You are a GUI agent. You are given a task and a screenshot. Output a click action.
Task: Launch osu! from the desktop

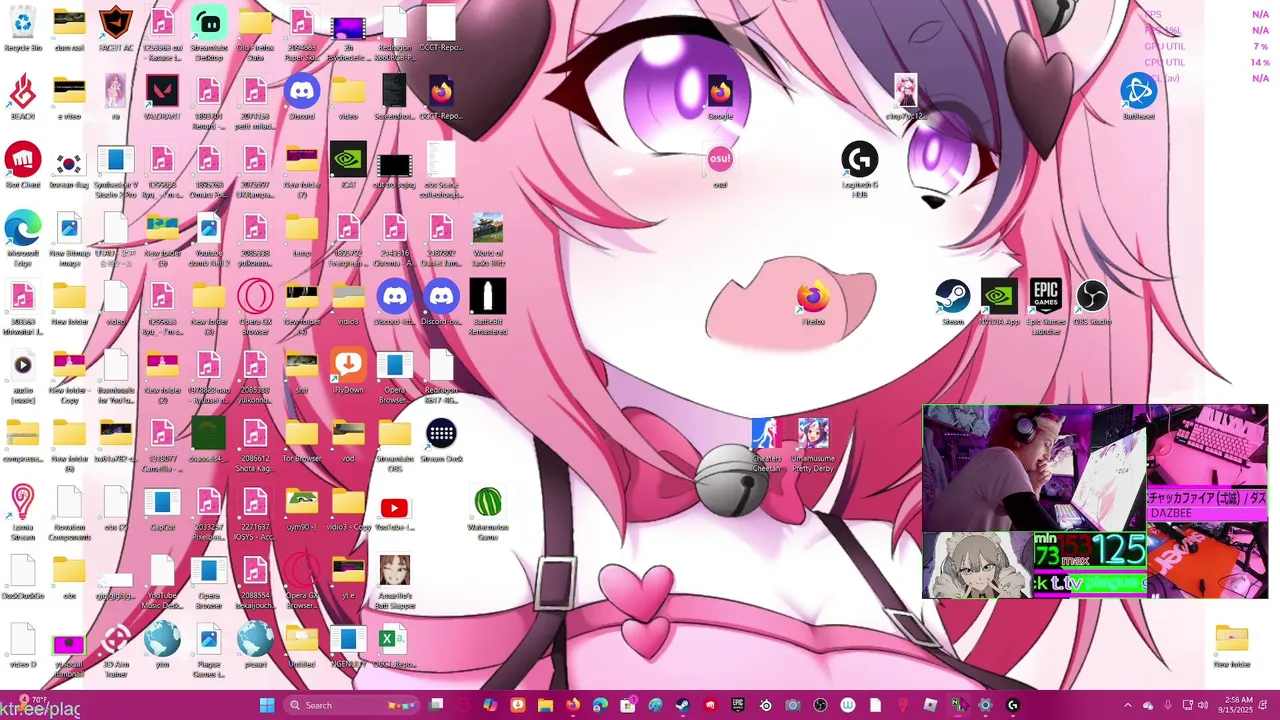pos(720,166)
